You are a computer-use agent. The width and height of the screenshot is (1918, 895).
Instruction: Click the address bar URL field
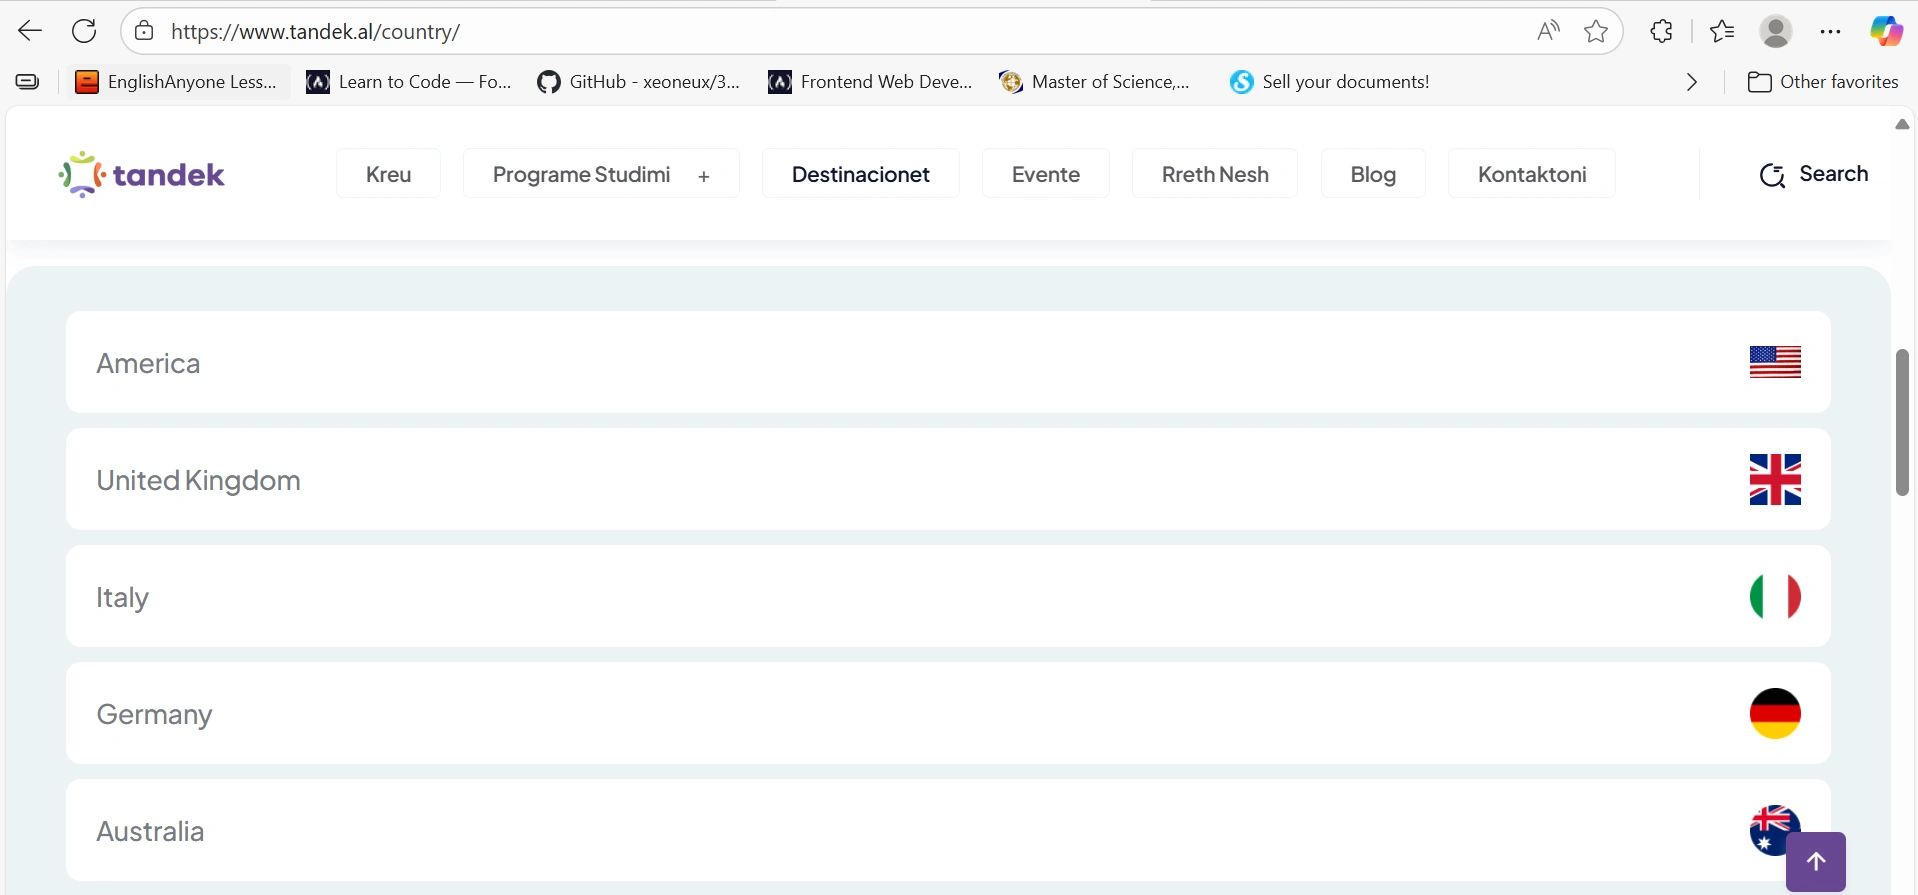coord(800,31)
